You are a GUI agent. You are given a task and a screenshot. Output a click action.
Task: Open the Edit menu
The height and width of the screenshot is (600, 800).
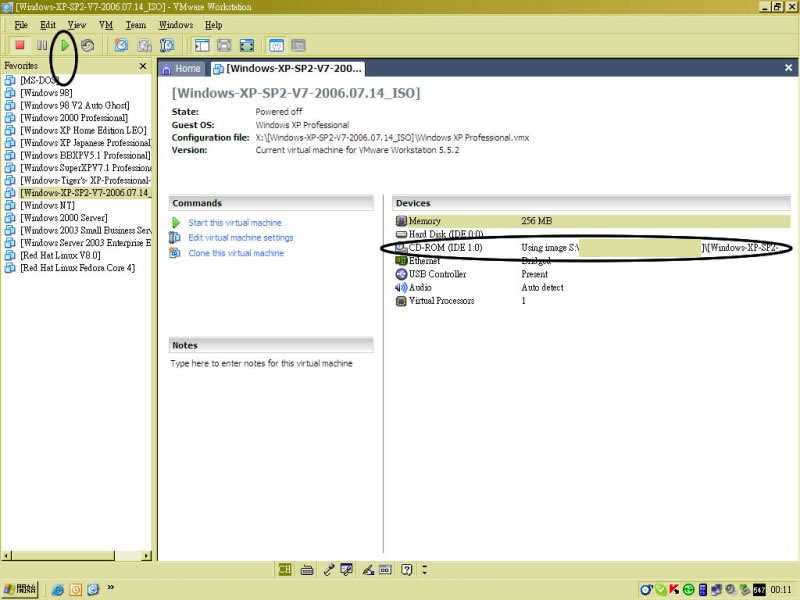click(x=48, y=25)
